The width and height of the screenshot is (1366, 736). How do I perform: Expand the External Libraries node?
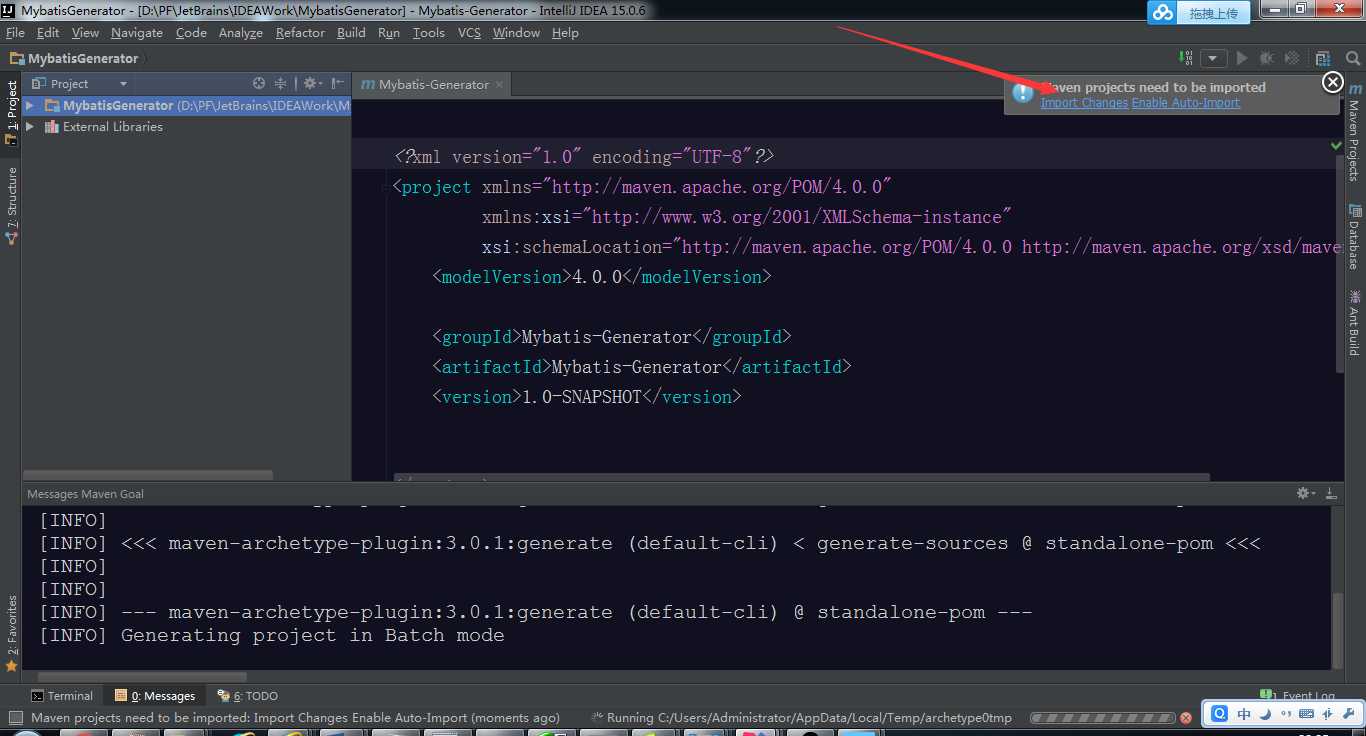[30, 127]
